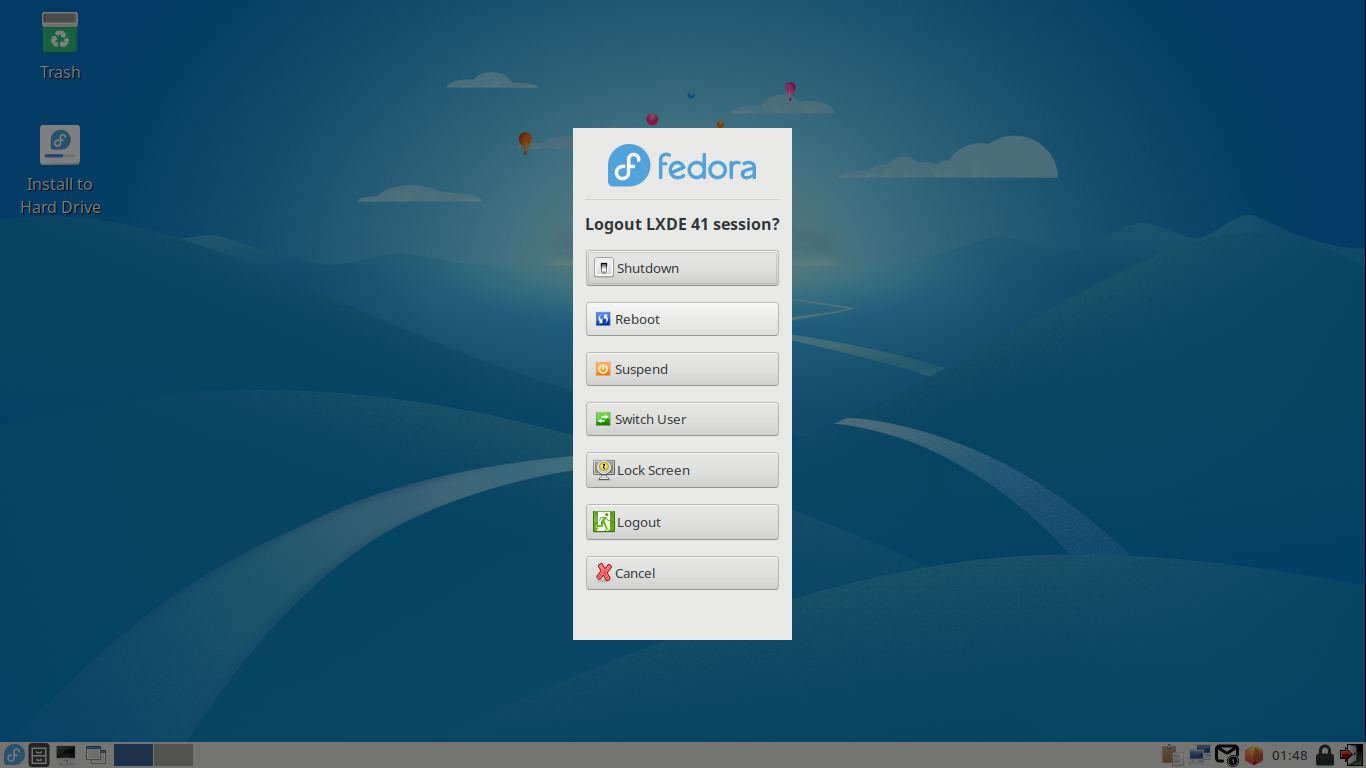Click the logout door icon in the panel
This screenshot has width=1366, height=768.
[1352, 755]
